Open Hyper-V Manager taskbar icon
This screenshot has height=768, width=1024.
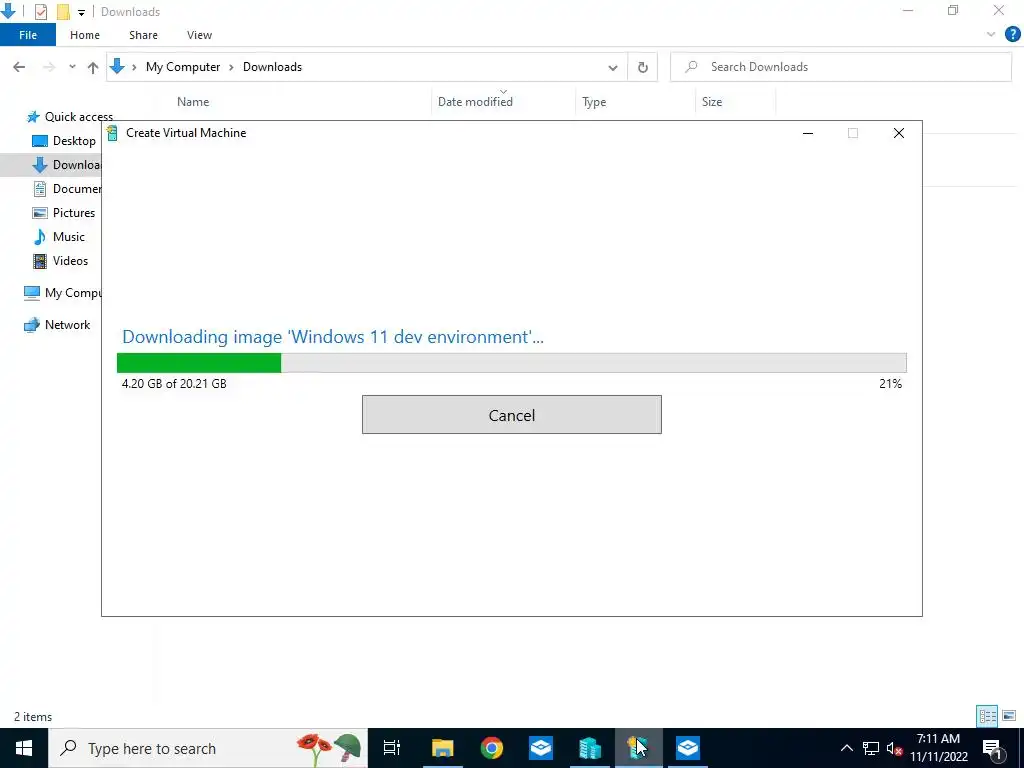[590, 748]
